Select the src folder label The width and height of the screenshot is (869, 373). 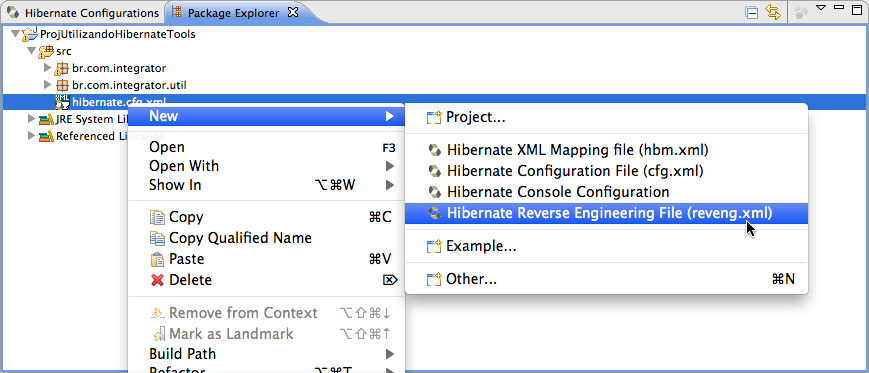[x=64, y=52]
